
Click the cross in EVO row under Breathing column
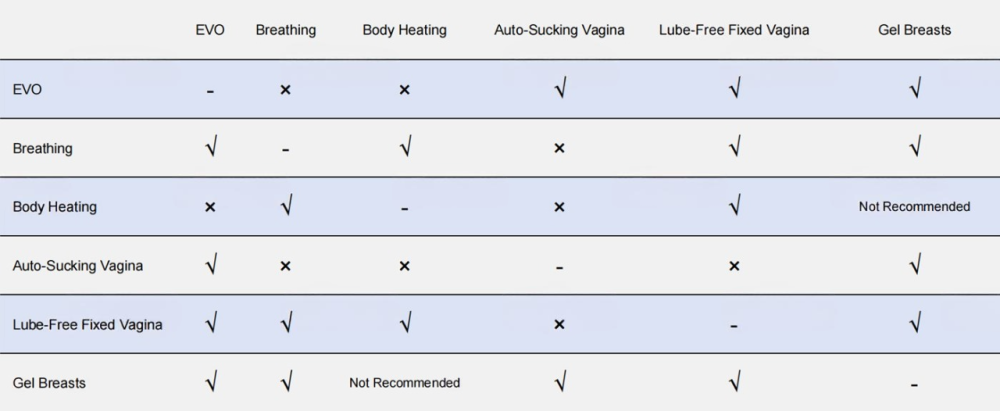tap(285, 89)
